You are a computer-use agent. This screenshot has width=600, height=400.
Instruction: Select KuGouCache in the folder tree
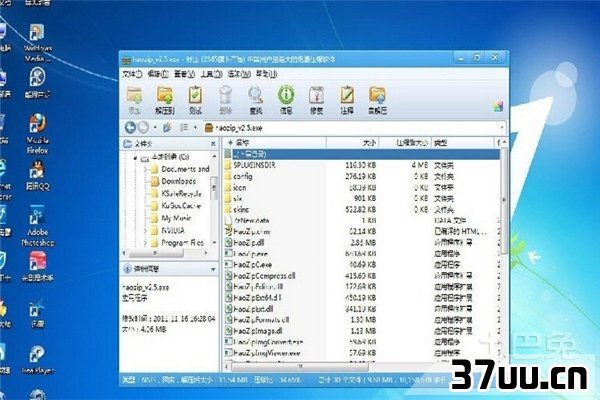coord(181,206)
